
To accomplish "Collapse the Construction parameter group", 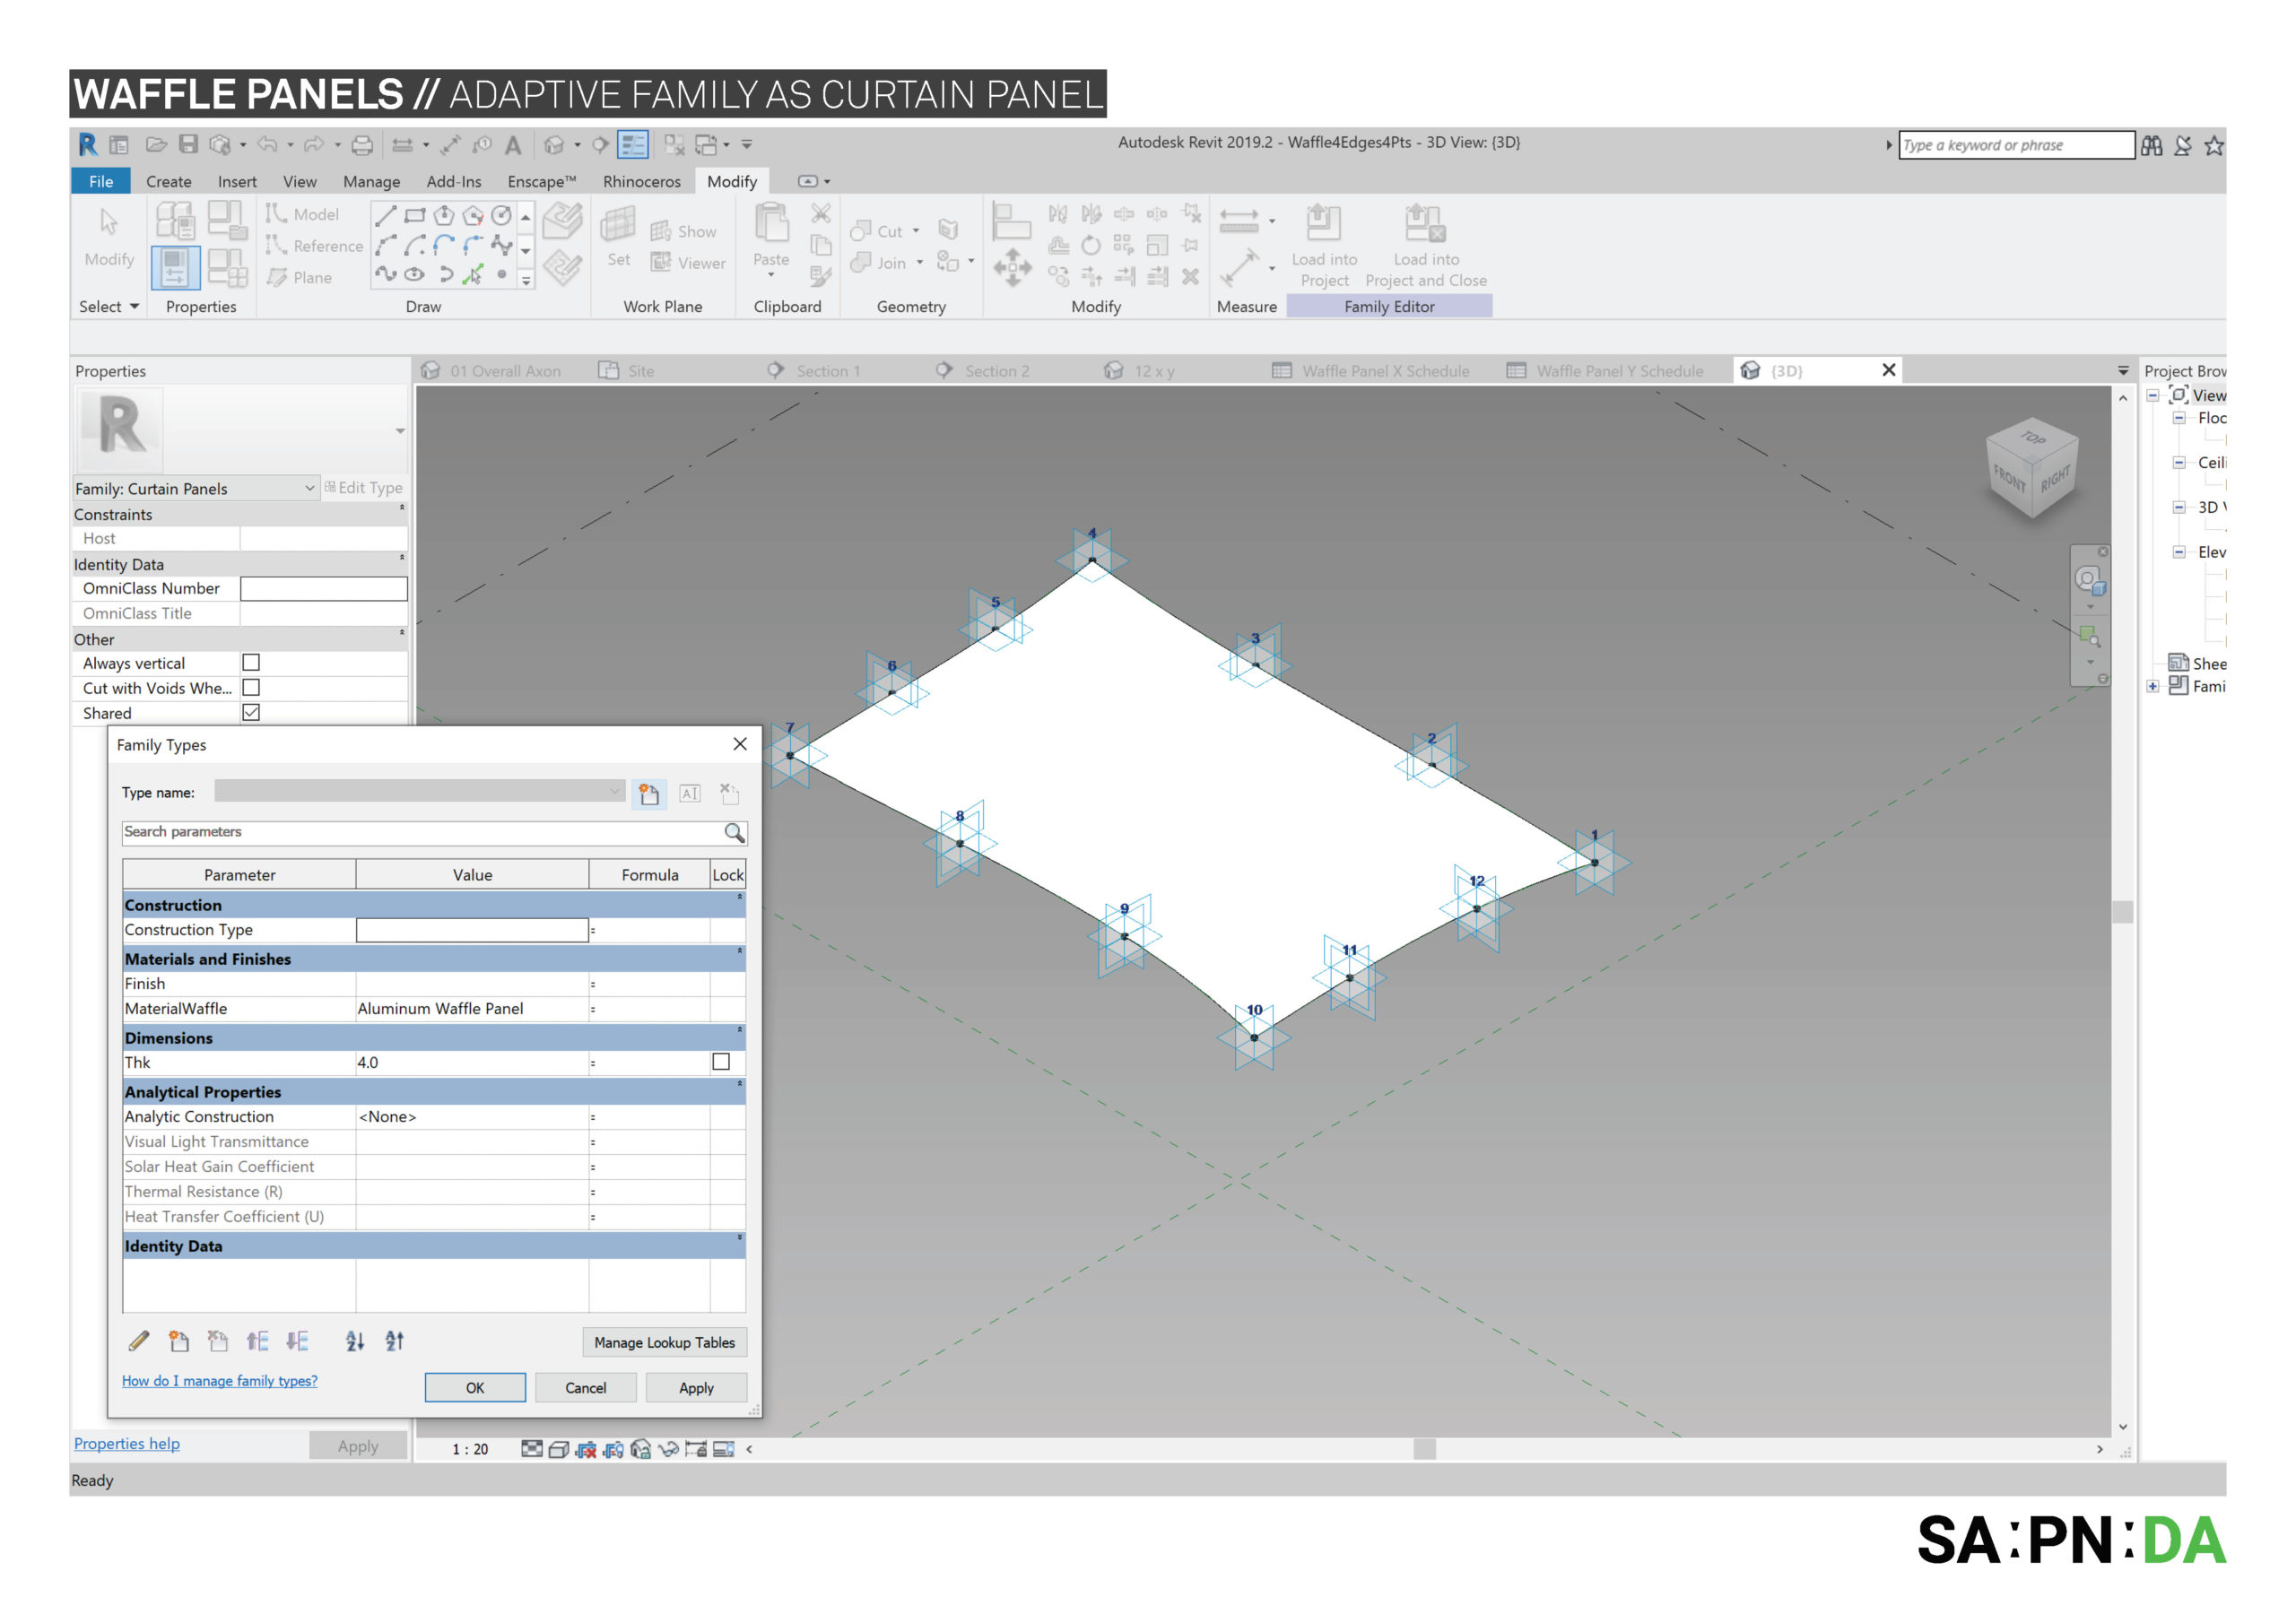I will pyautogui.click(x=740, y=897).
